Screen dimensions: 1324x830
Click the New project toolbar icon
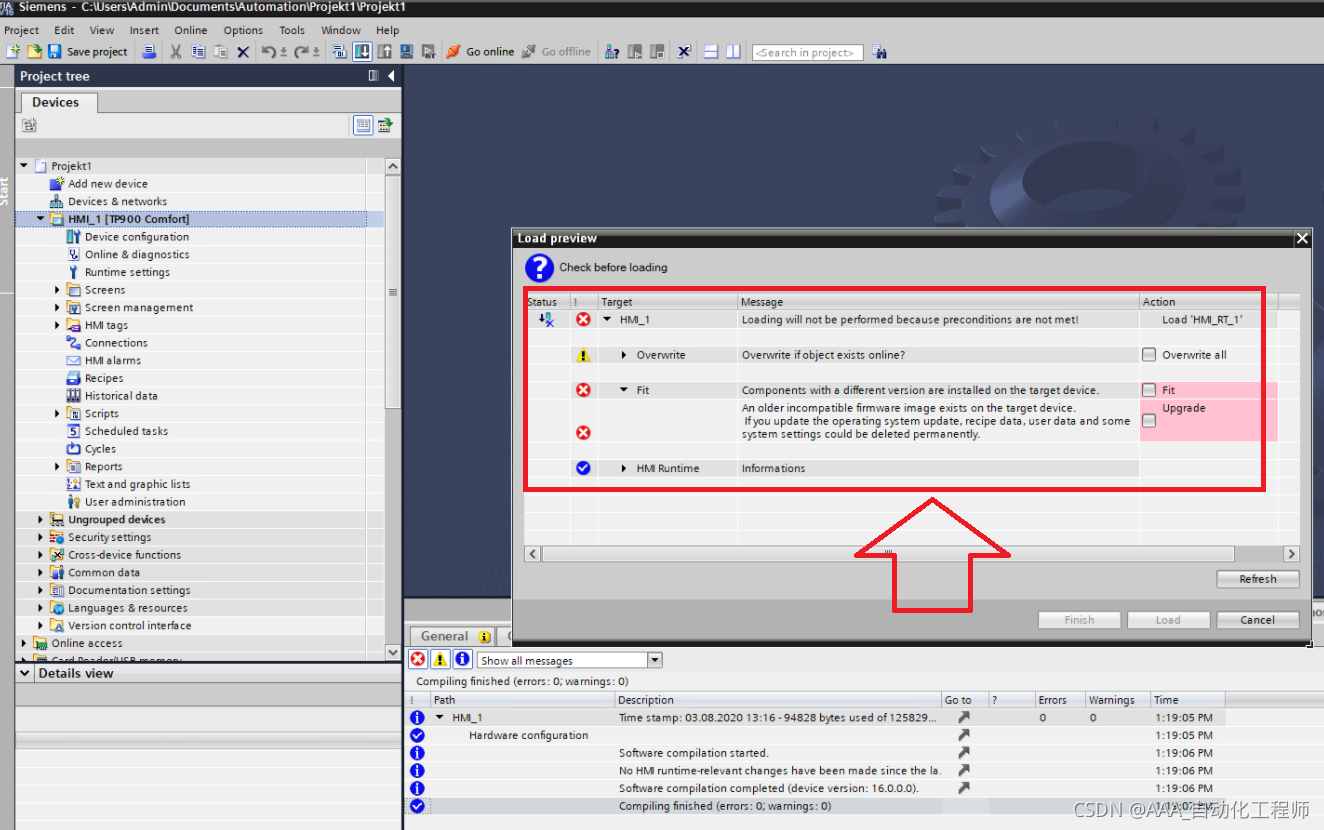[13, 52]
